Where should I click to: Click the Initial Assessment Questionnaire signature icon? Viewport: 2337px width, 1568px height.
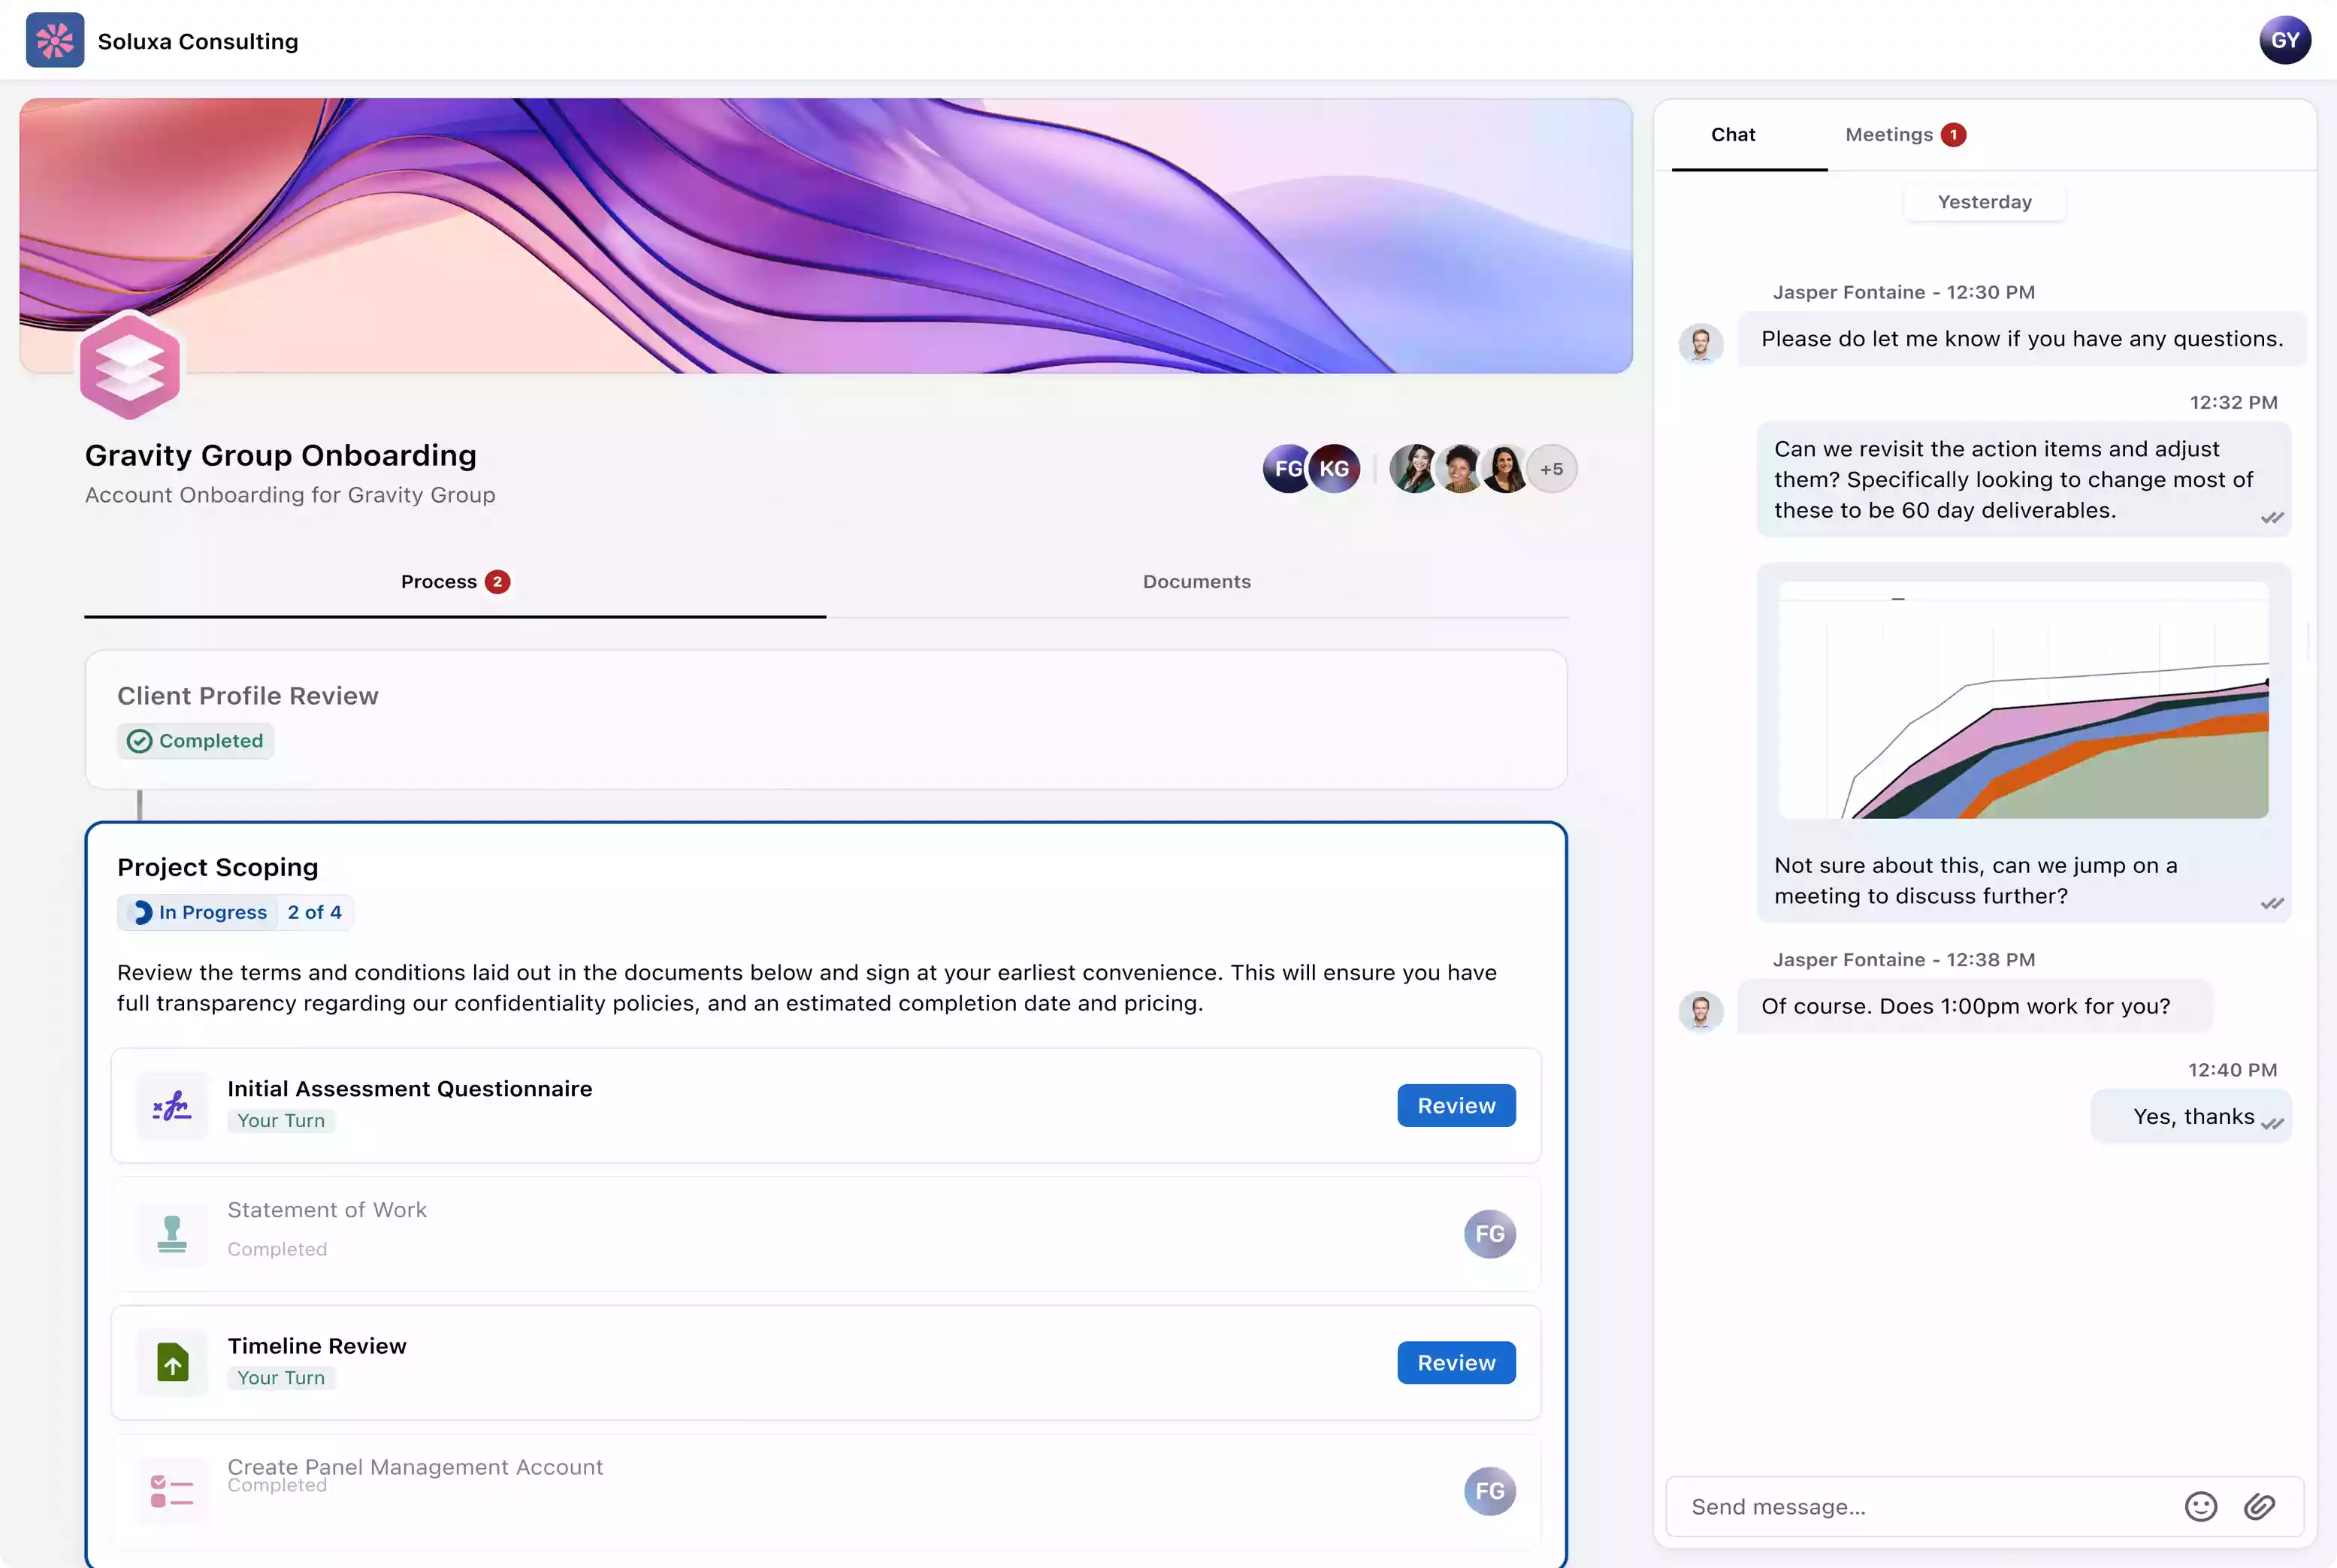(172, 1105)
